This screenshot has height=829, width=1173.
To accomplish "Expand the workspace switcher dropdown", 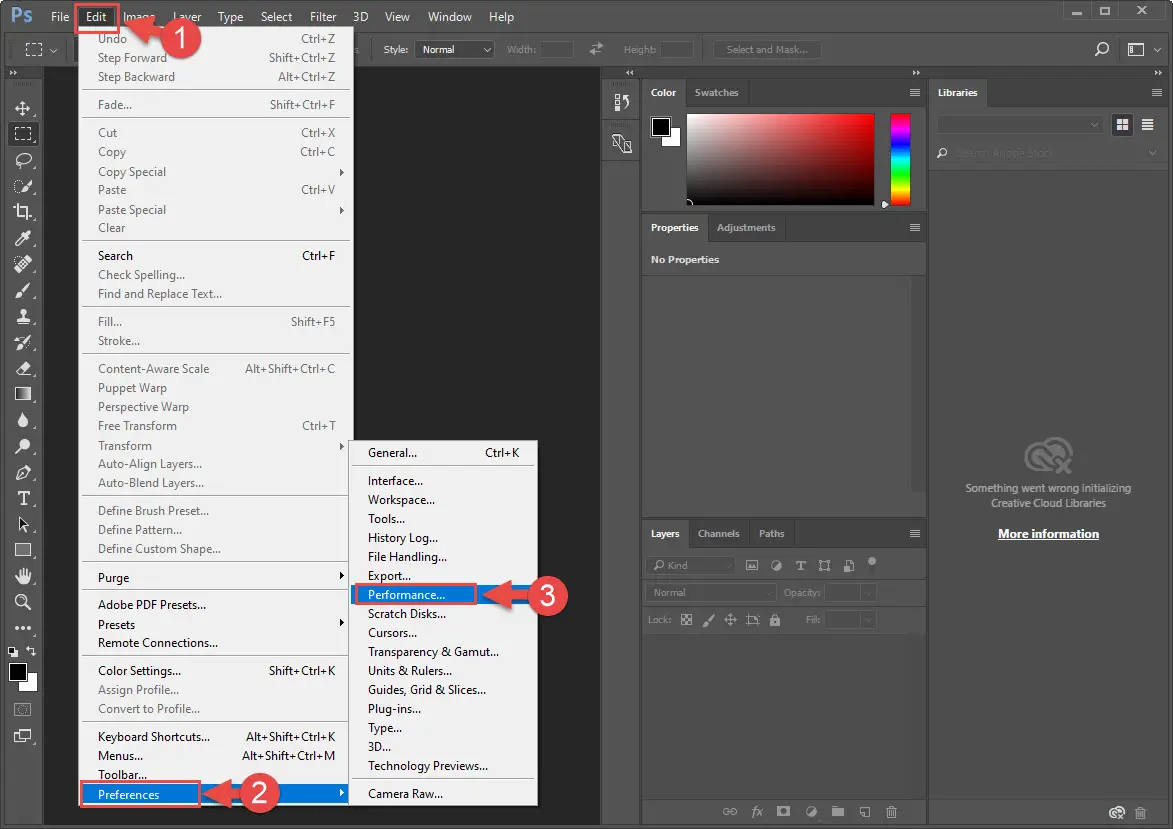I will (x=1141, y=49).
